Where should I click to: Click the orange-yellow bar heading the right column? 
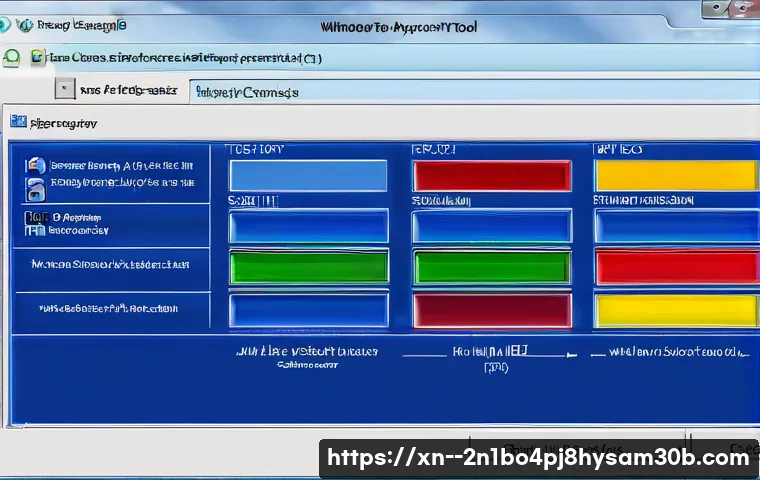tap(676, 176)
